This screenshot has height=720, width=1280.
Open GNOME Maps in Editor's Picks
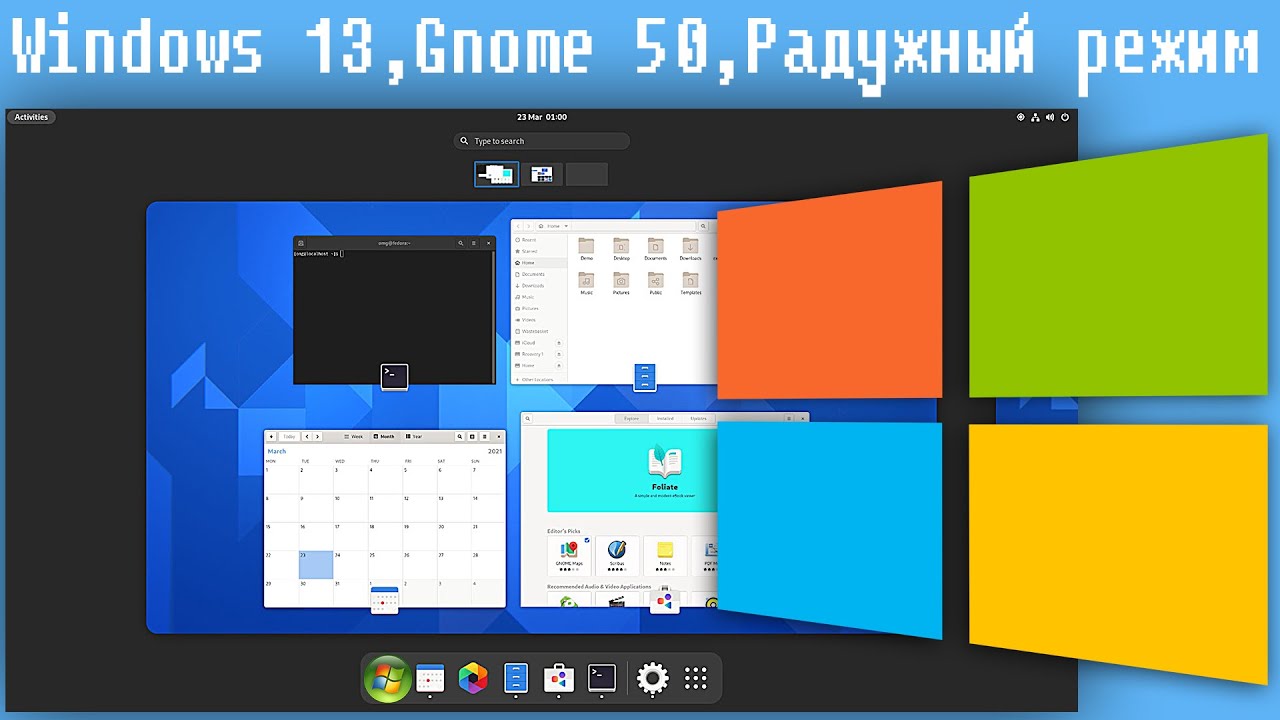pyautogui.click(x=569, y=554)
